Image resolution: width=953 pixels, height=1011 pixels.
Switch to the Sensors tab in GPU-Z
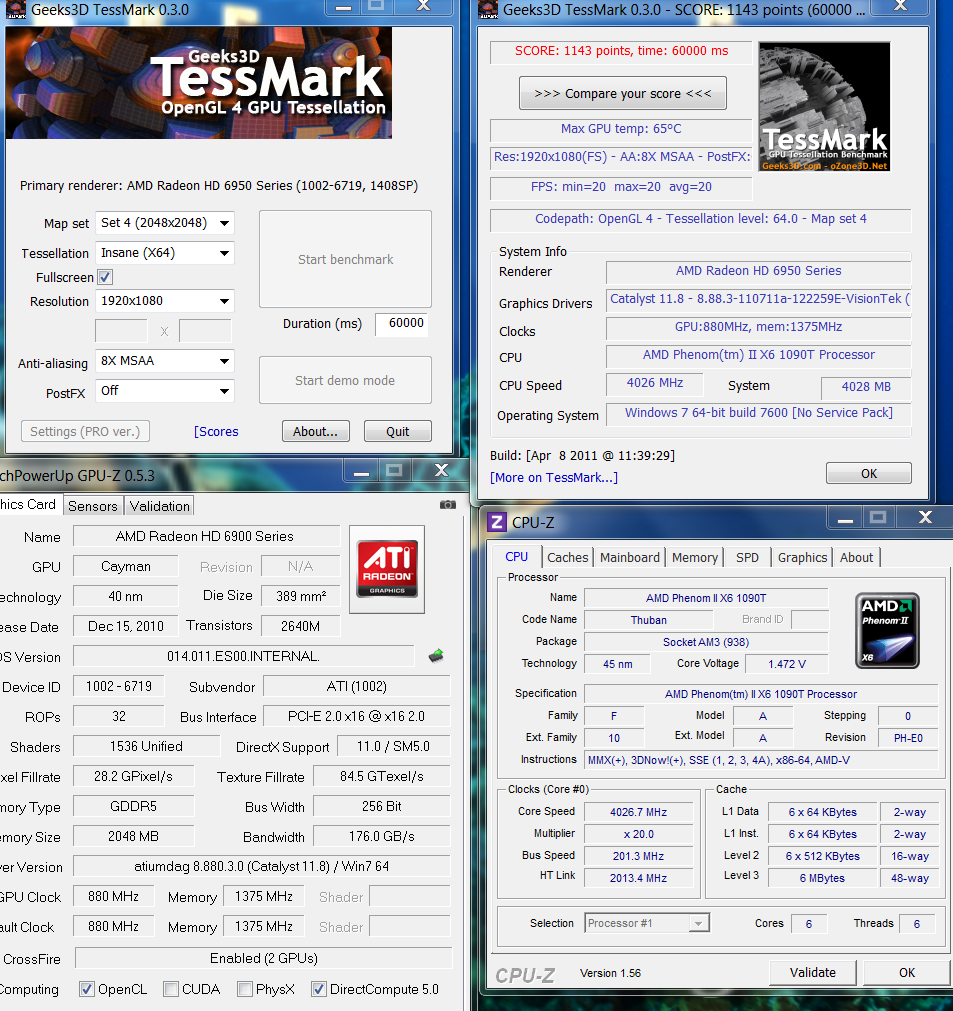coord(93,506)
